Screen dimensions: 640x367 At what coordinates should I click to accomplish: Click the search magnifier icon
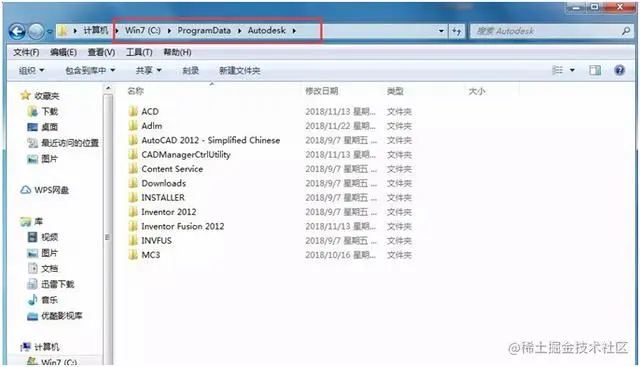pyautogui.click(x=626, y=31)
